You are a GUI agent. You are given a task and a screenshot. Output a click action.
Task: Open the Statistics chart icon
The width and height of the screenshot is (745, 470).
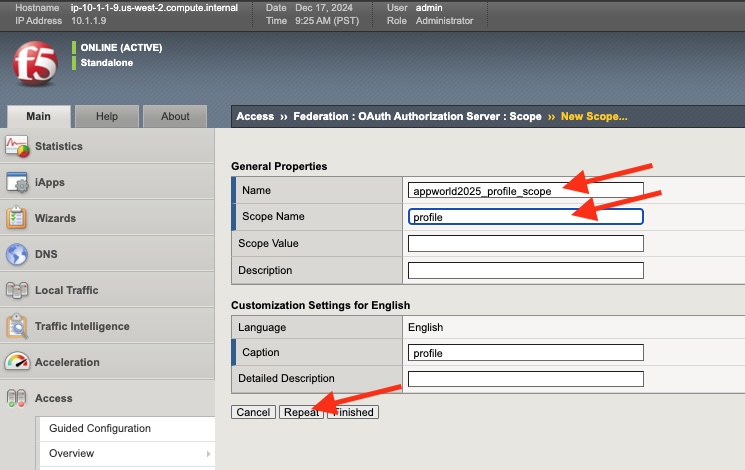click(x=17, y=146)
